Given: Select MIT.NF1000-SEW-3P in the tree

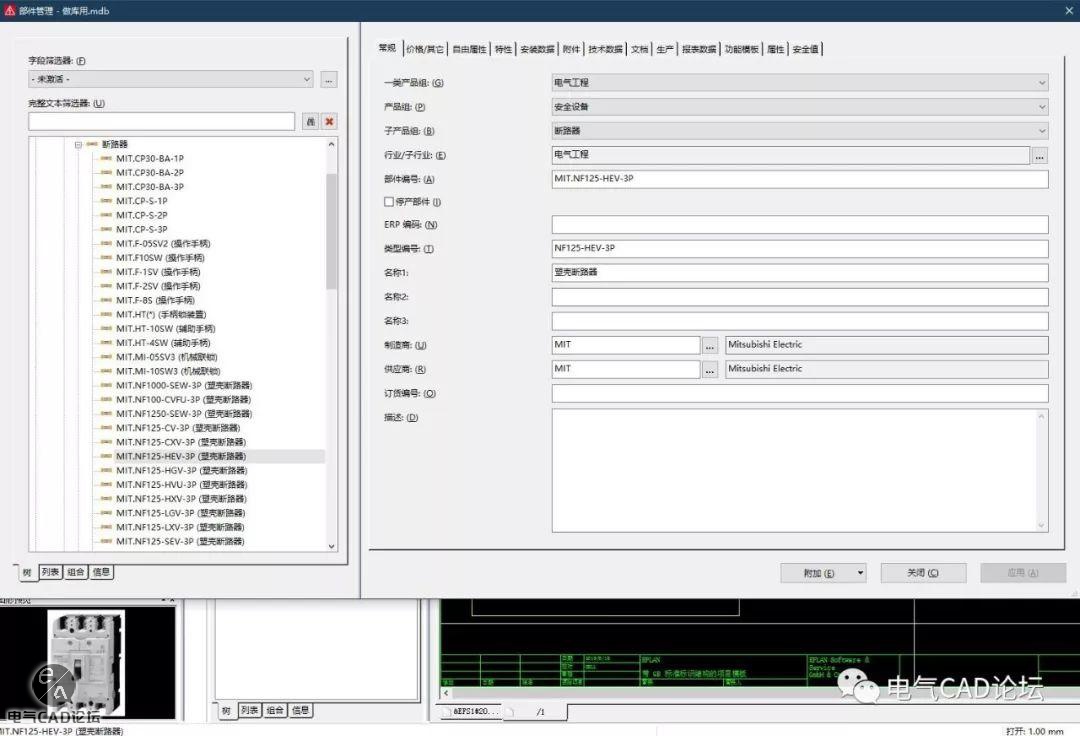Looking at the screenshot, I should point(184,386).
